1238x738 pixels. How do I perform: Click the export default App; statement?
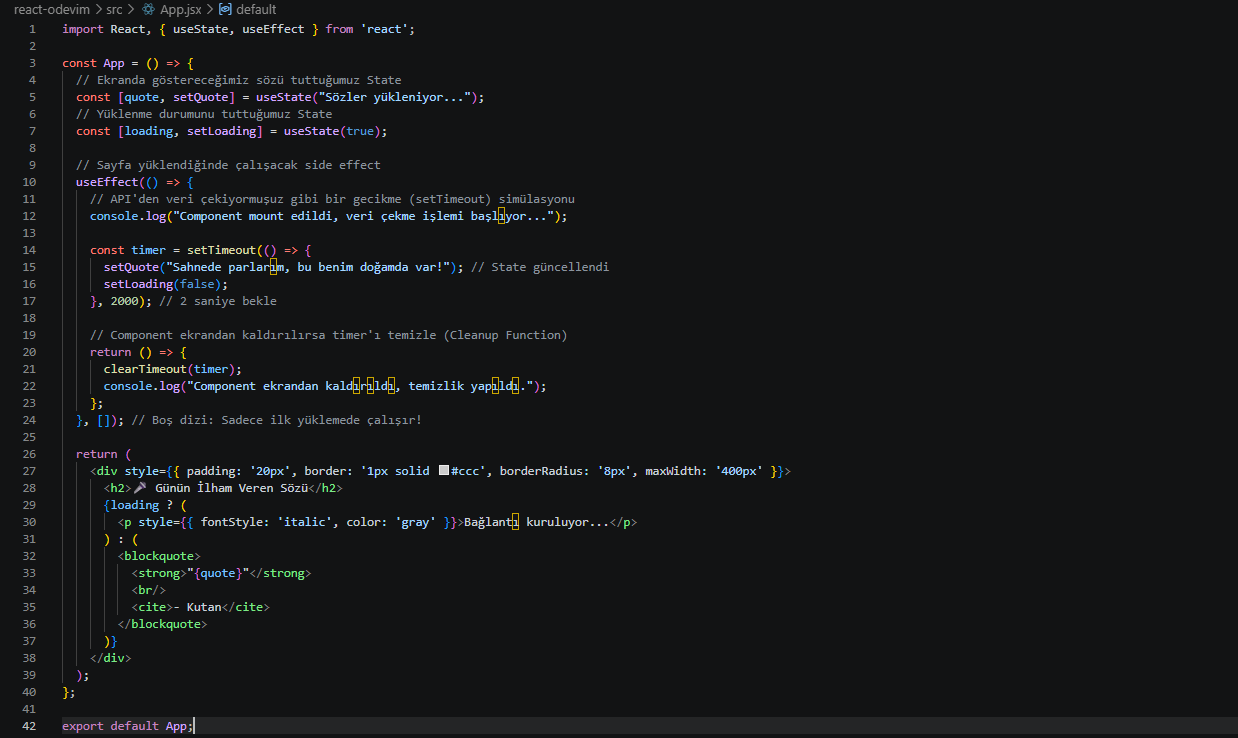(x=128, y=726)
